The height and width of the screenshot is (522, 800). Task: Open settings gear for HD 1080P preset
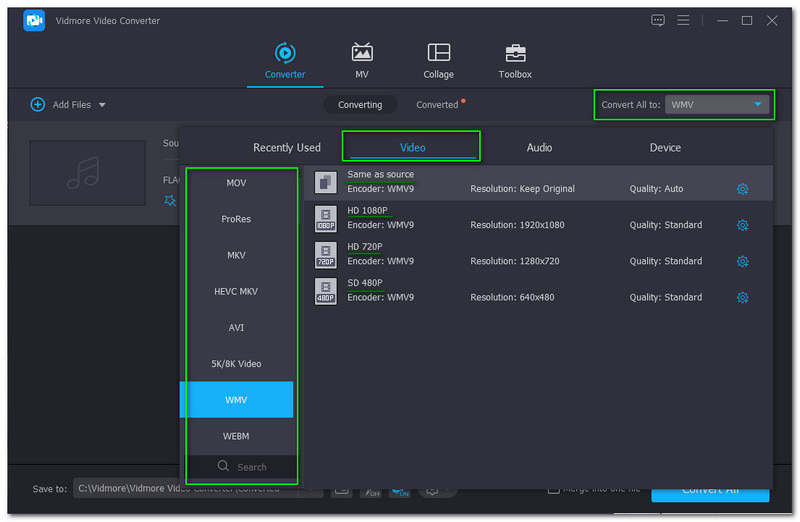[742, 225]
